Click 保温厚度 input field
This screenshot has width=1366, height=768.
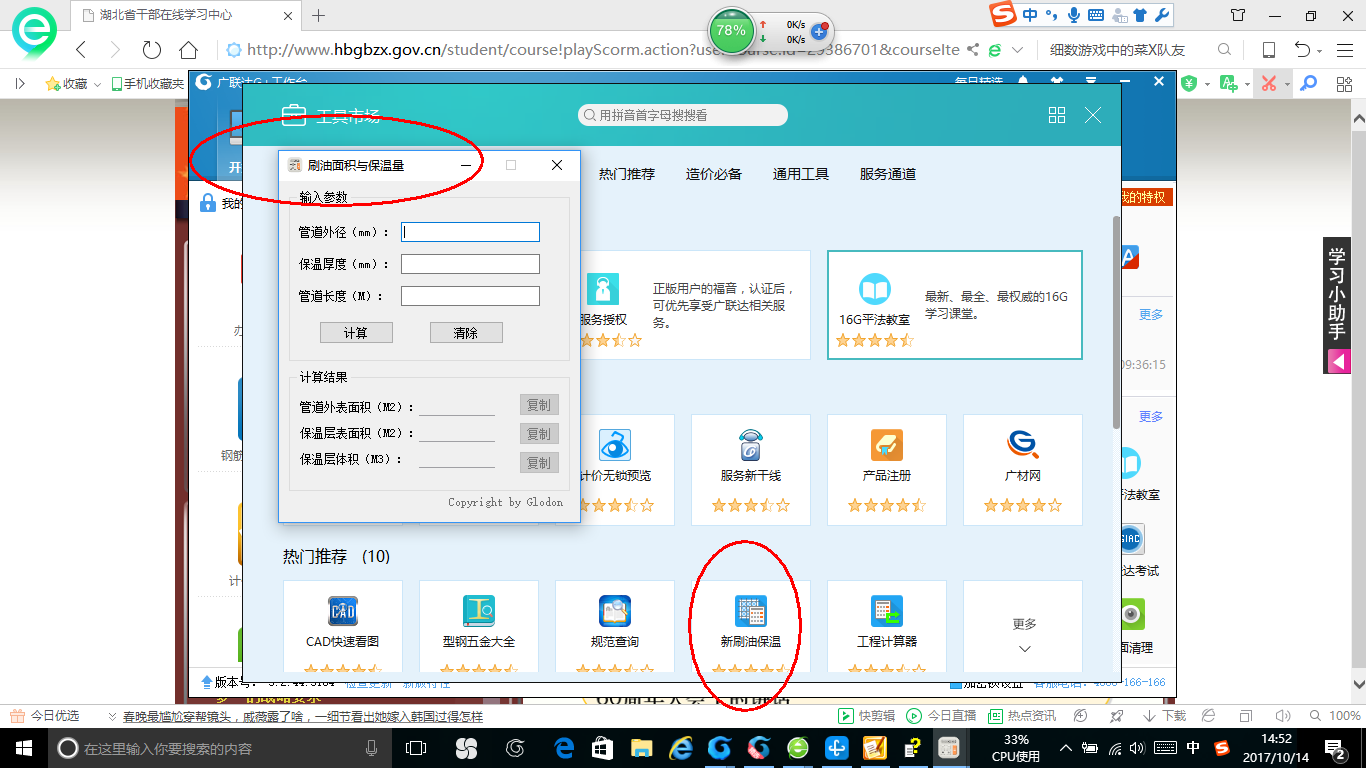470,264
